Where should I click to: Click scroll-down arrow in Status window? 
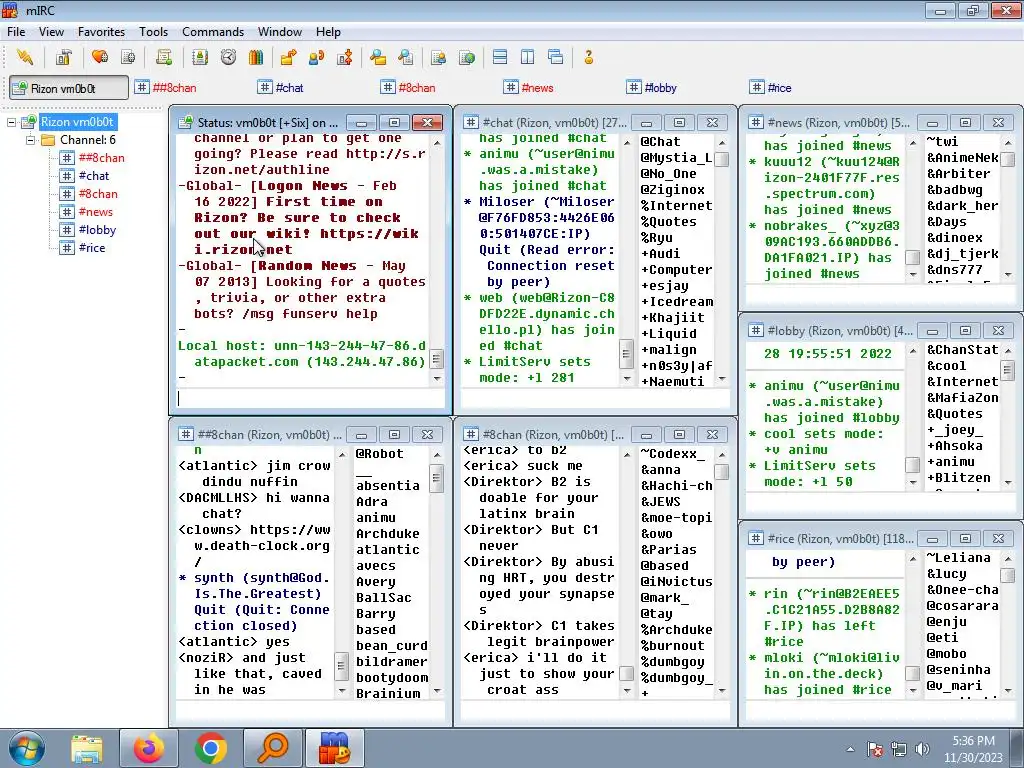tap(437, 378)
